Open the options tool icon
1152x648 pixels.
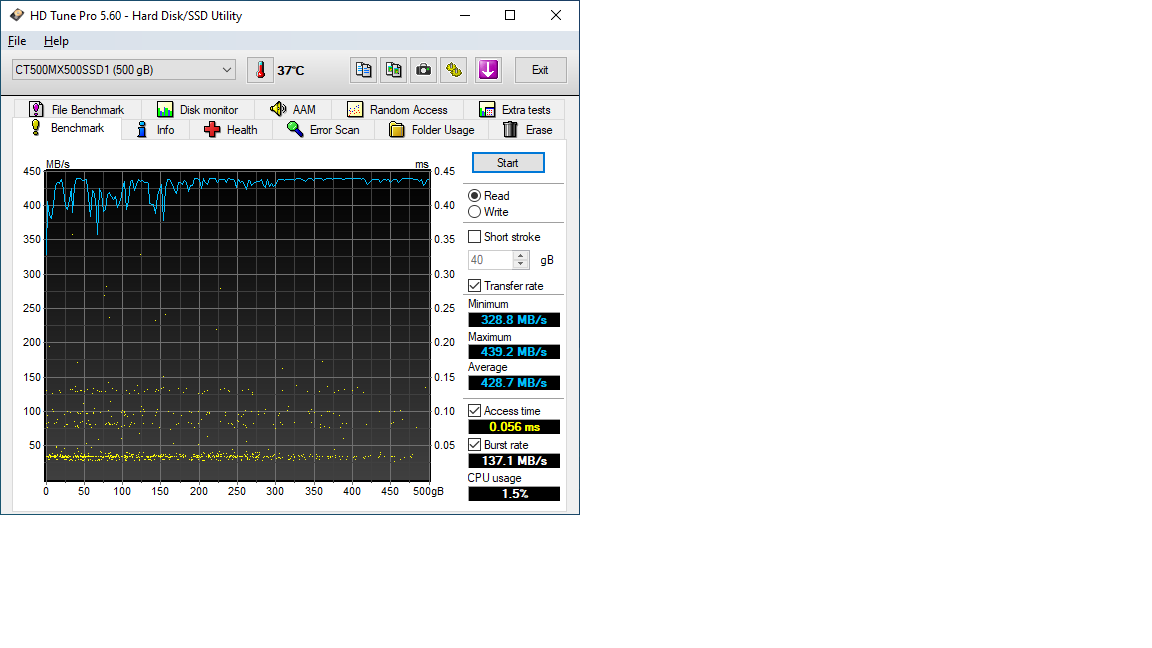[454, 70]
